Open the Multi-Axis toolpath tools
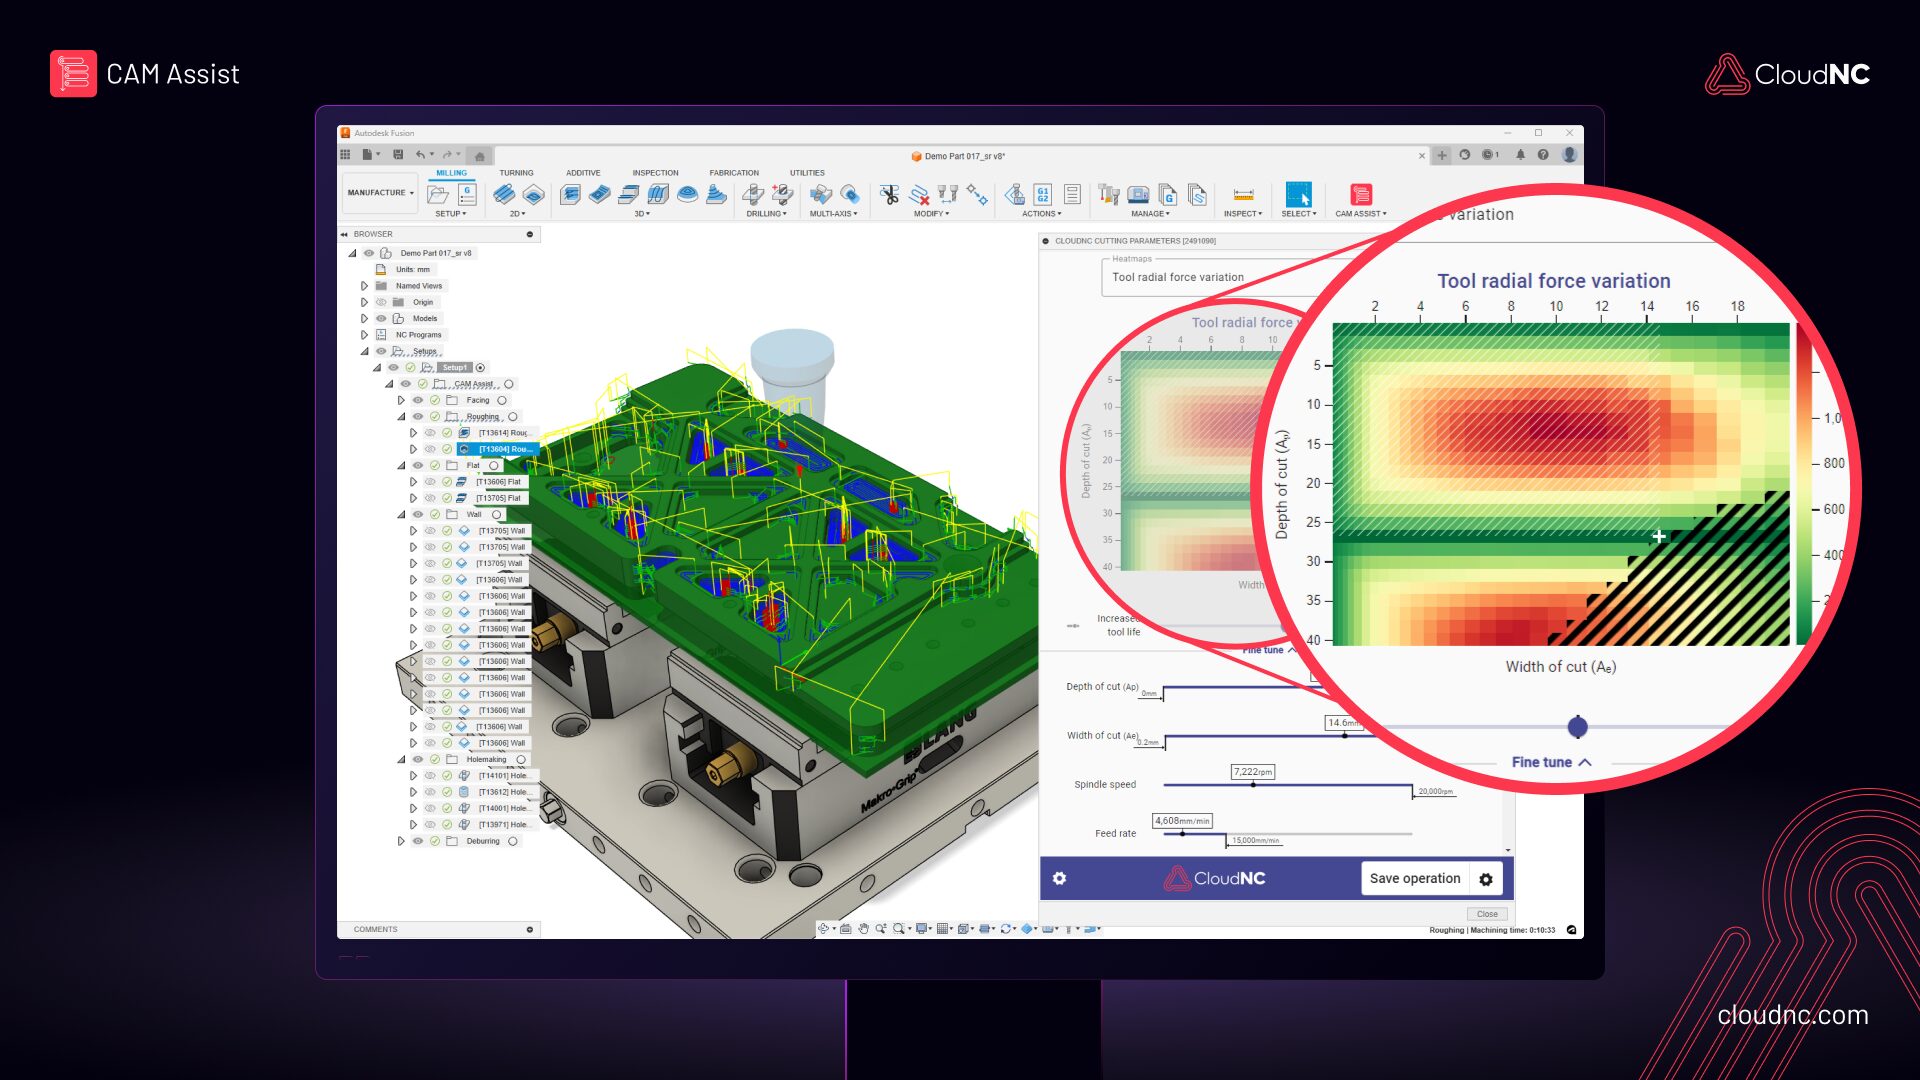1920x1080 pixels. pos(833,213)
